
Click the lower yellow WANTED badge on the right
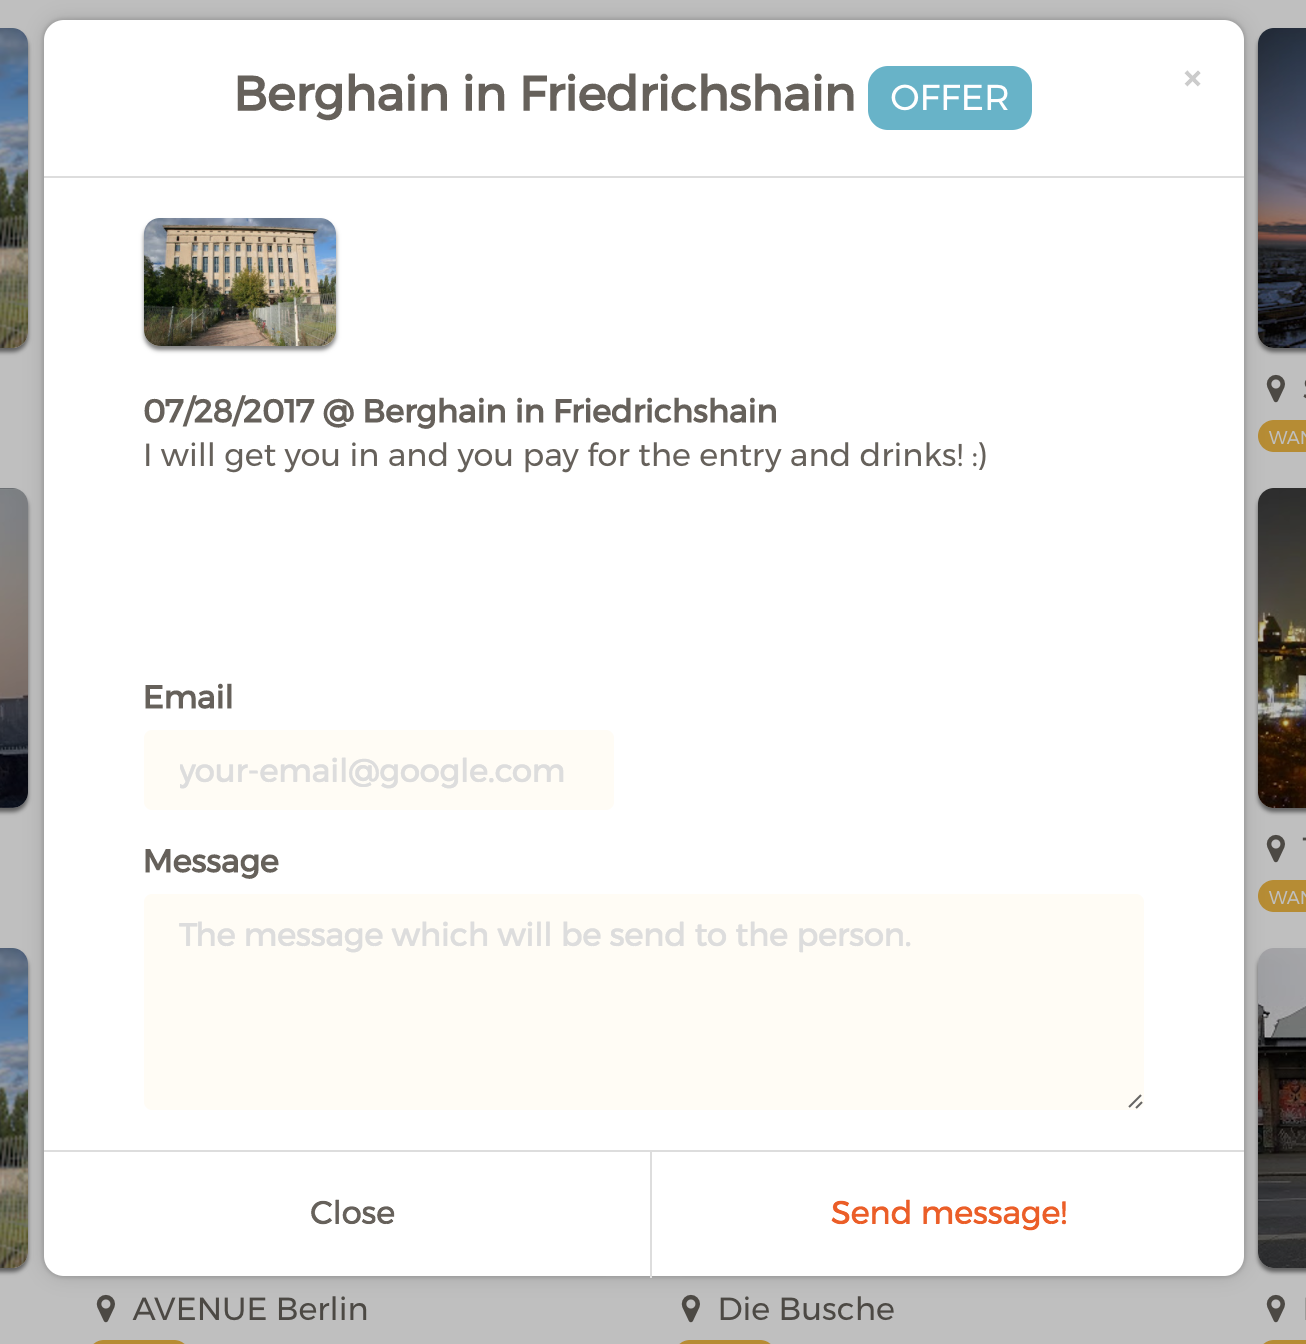[x=1284, y=897]
